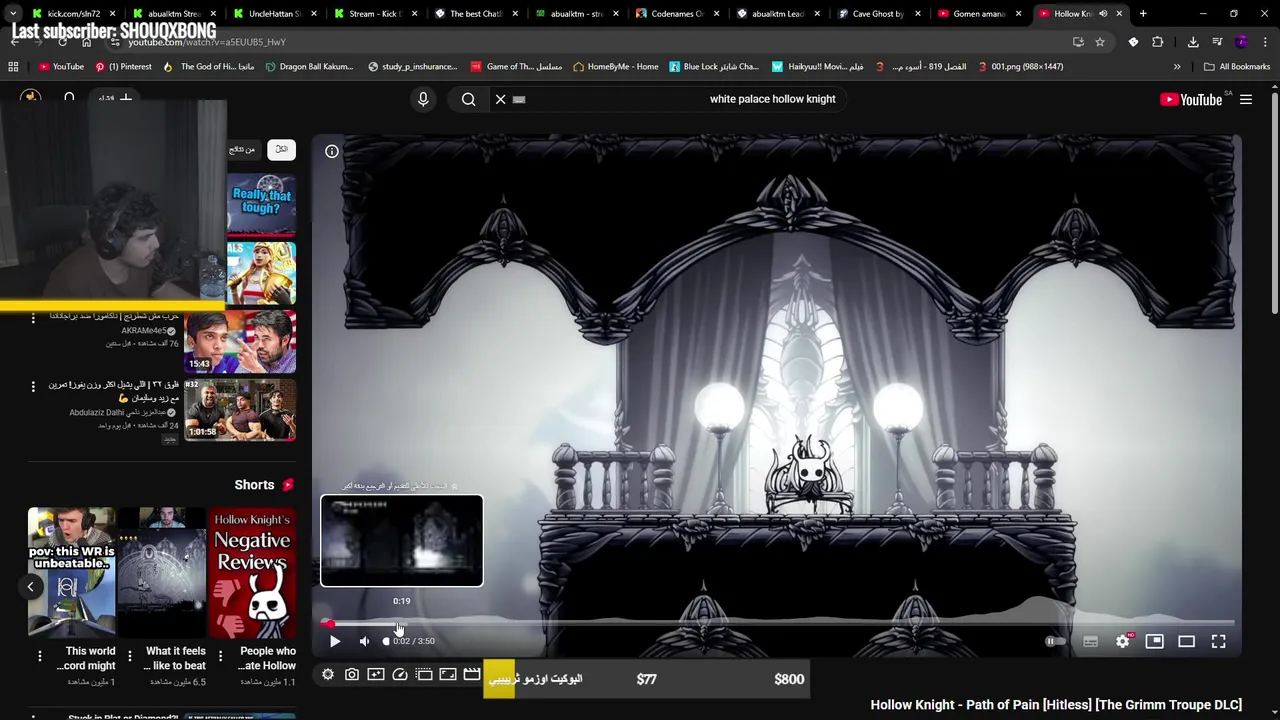Screen dimensions: 1280x720
Task: Seek along the video progress bar
Action: [x=777, y=623]
